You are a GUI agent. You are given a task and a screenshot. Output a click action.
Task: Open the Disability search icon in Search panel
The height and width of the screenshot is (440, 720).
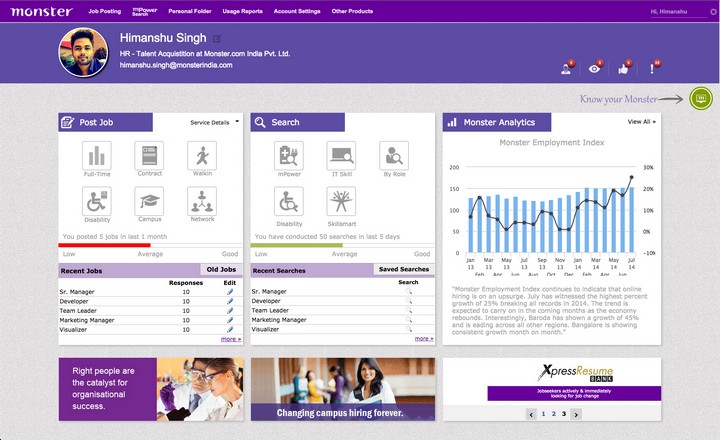[x=289, y=201]
